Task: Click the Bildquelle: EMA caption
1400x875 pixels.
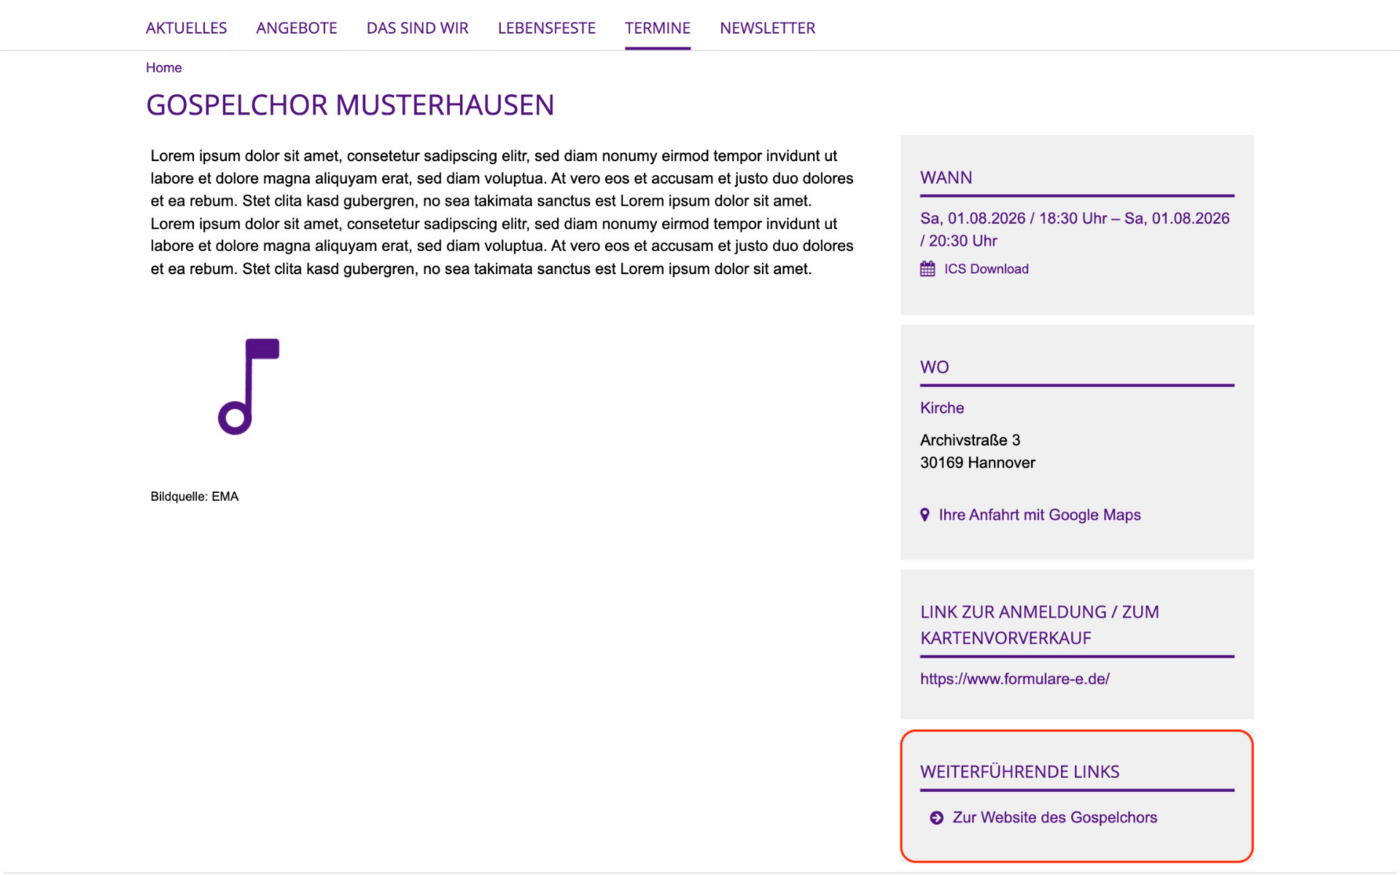Action: pyautogui.click(x=195, y=497)
